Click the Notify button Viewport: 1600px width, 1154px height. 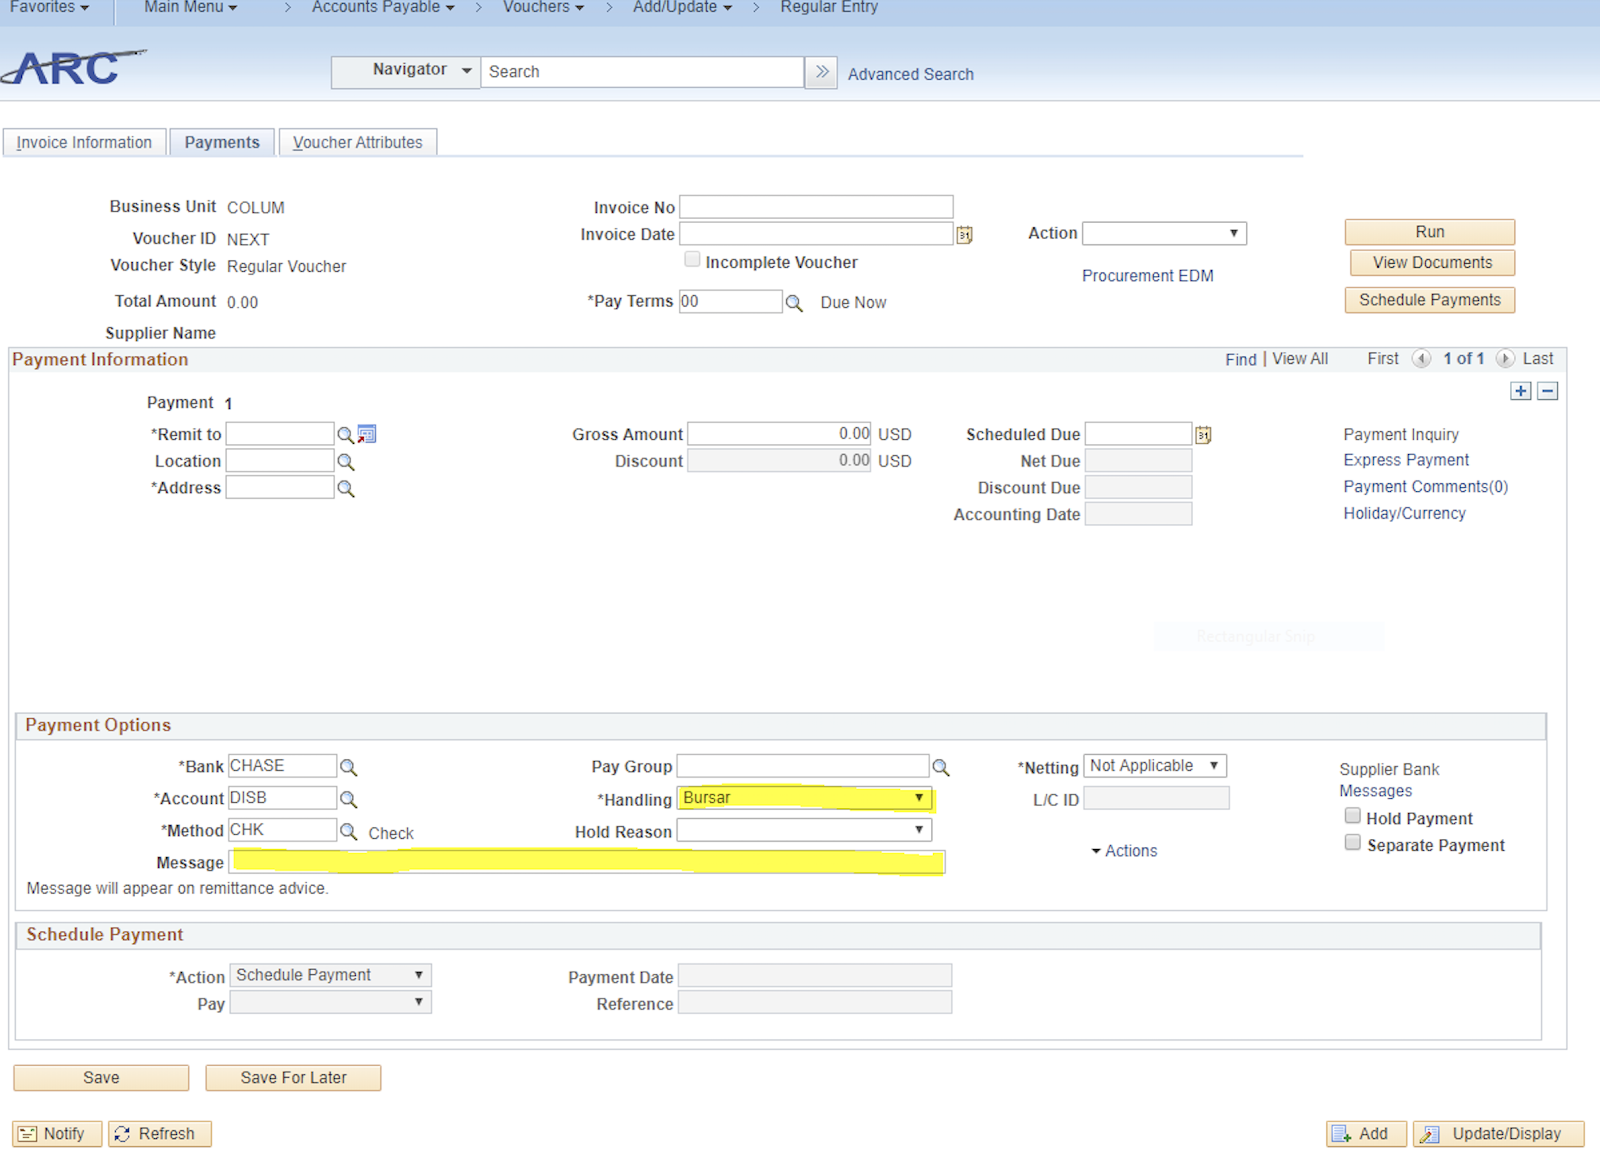tap(57, 1134)
